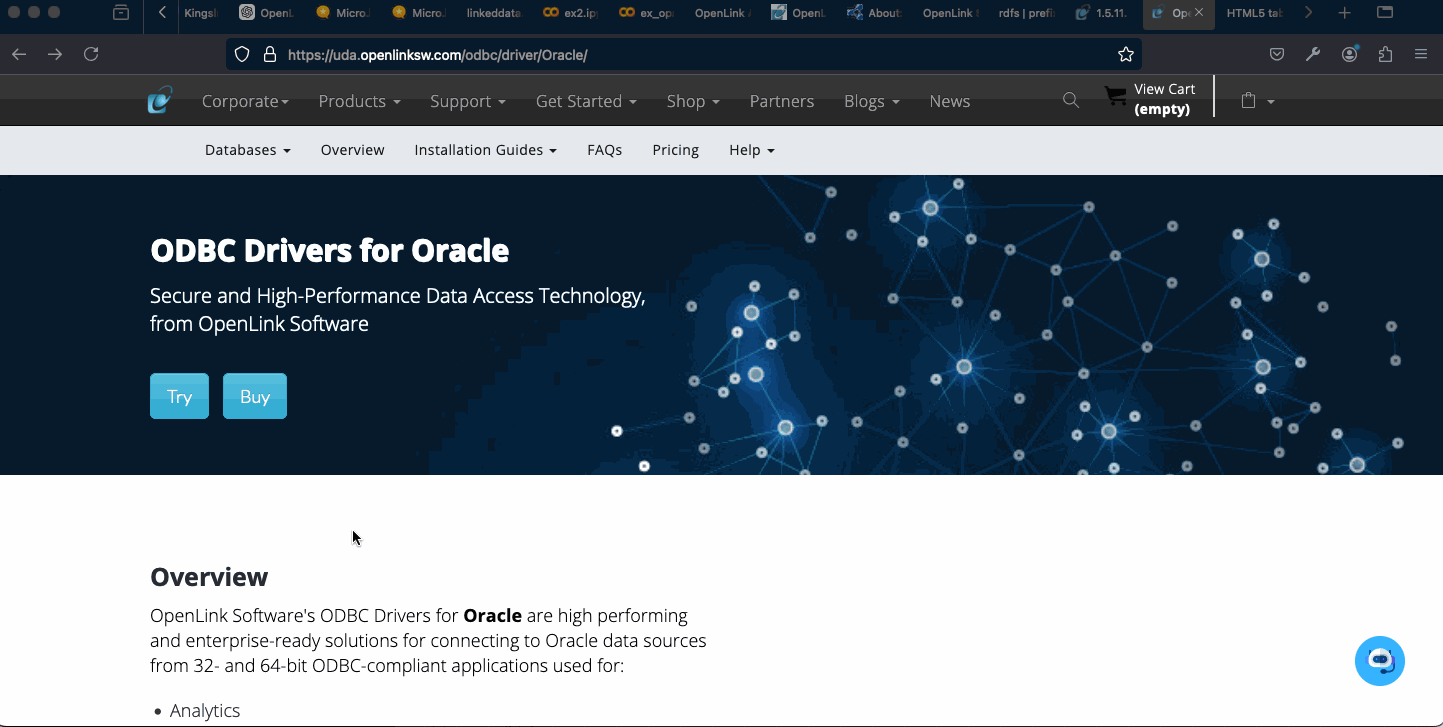This screenshot has width=1443, height=727.
Task: Open a new tab with the plus icon
Action: point(1345,13)
